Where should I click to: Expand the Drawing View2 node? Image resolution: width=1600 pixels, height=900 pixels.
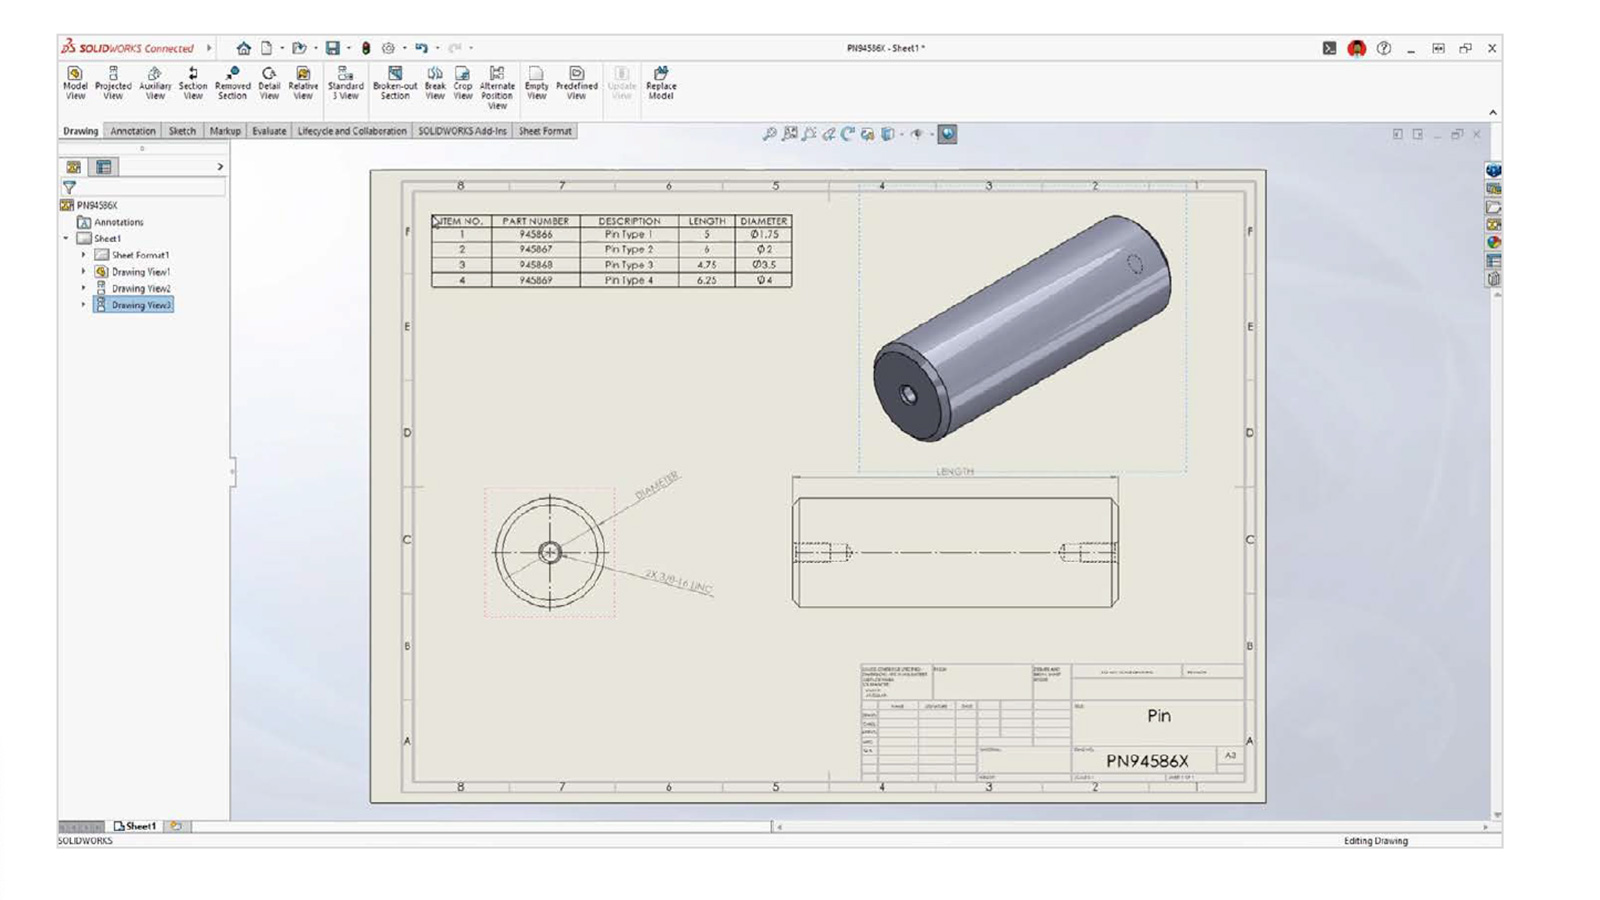(x=83, y=288)
